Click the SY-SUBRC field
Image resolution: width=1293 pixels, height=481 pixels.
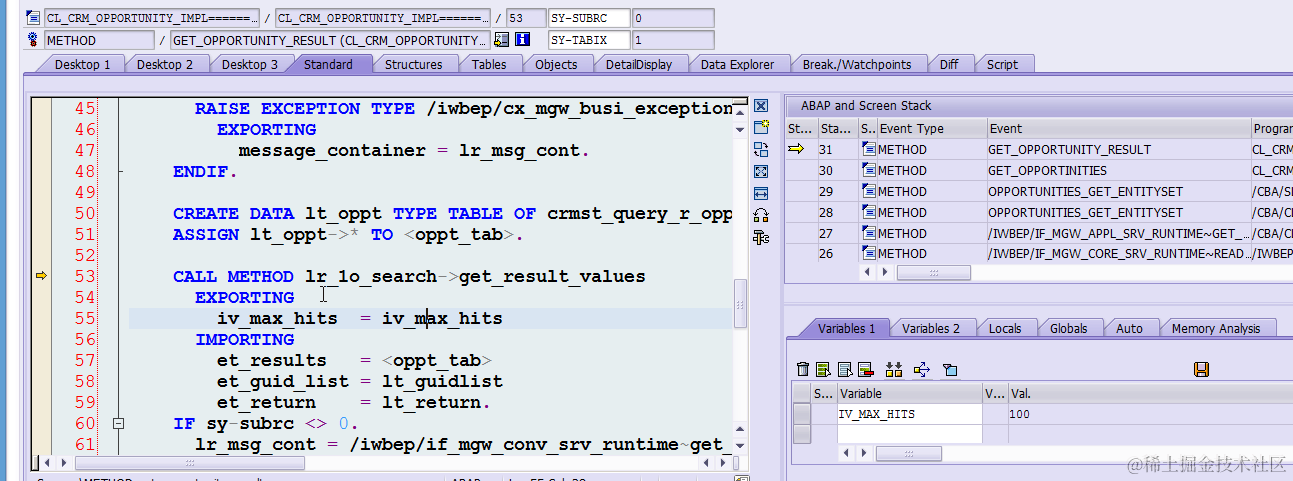(590, 18)
